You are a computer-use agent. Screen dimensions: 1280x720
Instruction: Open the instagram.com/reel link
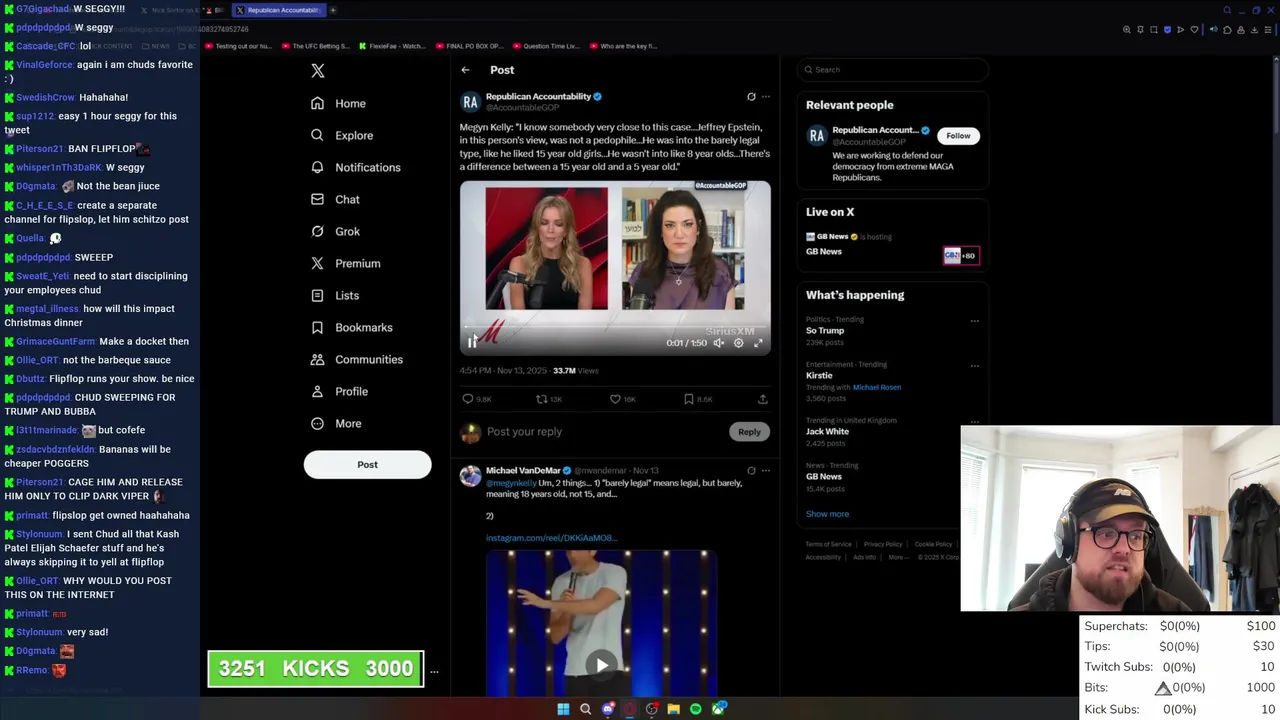(551, 538)
